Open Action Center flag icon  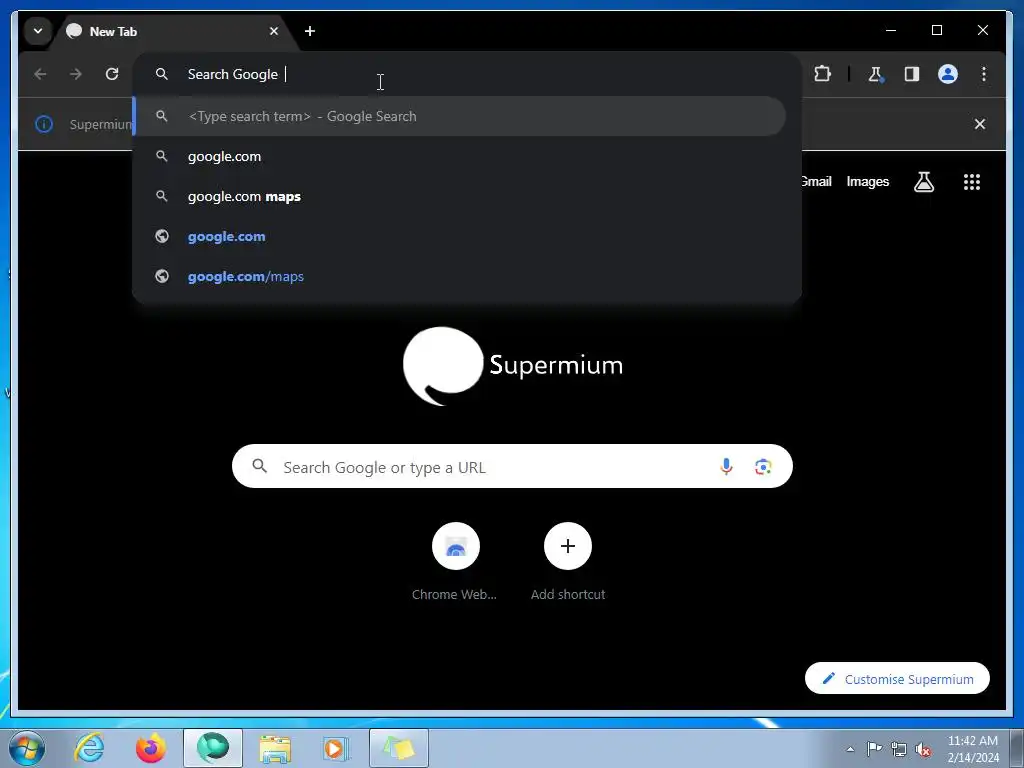tap(874, 749)
